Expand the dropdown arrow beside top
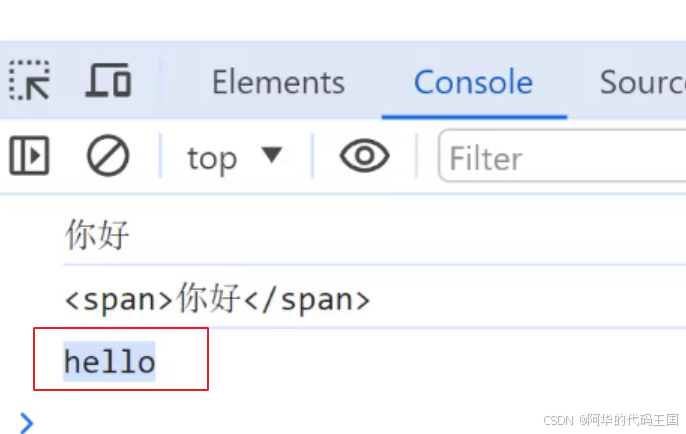 [272, 155]
